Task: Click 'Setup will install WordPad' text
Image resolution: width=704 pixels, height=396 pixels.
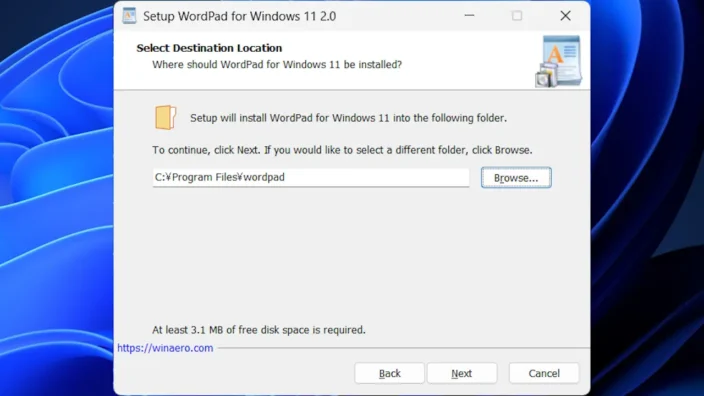Action: (348, 118)
